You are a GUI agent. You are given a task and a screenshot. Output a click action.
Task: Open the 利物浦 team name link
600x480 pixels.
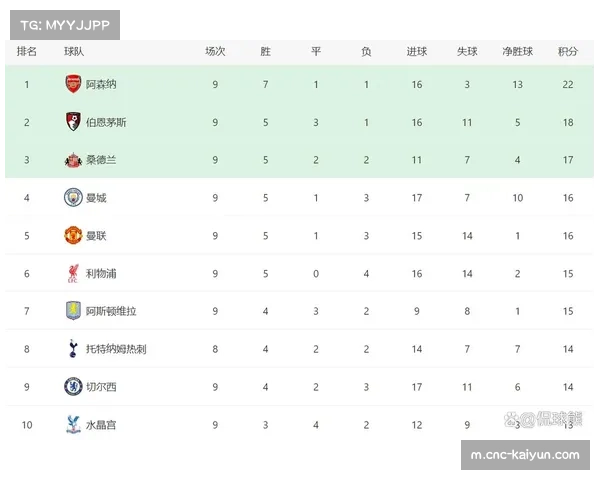[101, 274]
